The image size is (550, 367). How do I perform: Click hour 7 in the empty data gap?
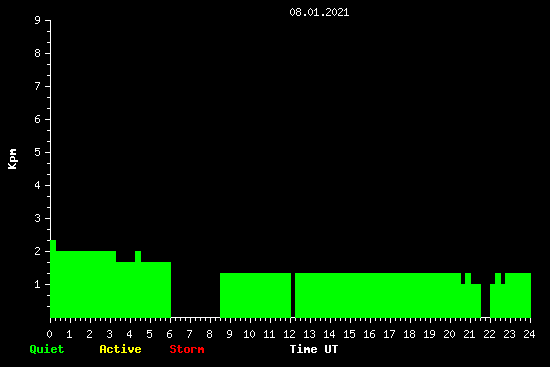pyautogui.click(x=190, y=334)
